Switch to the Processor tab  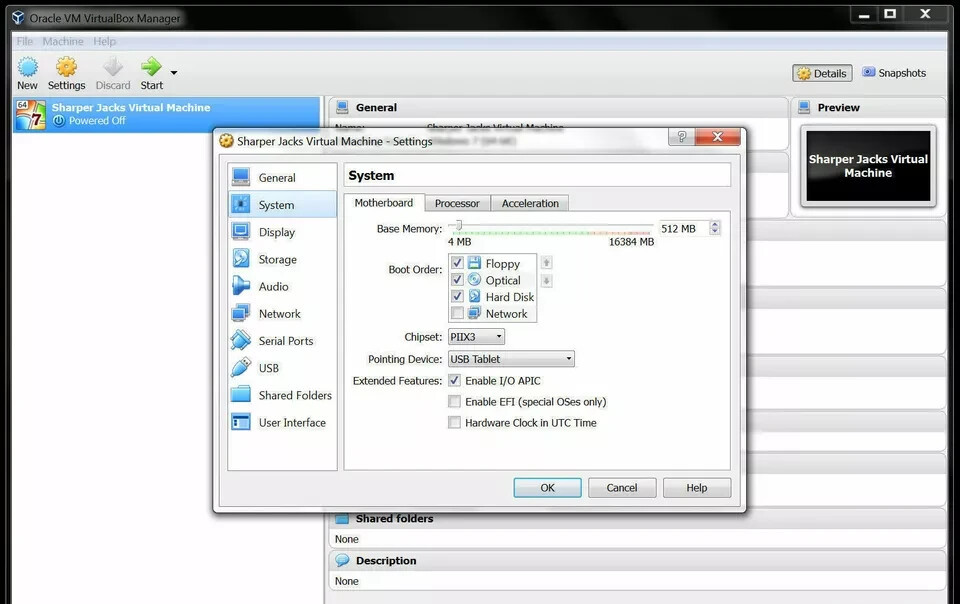457,203
